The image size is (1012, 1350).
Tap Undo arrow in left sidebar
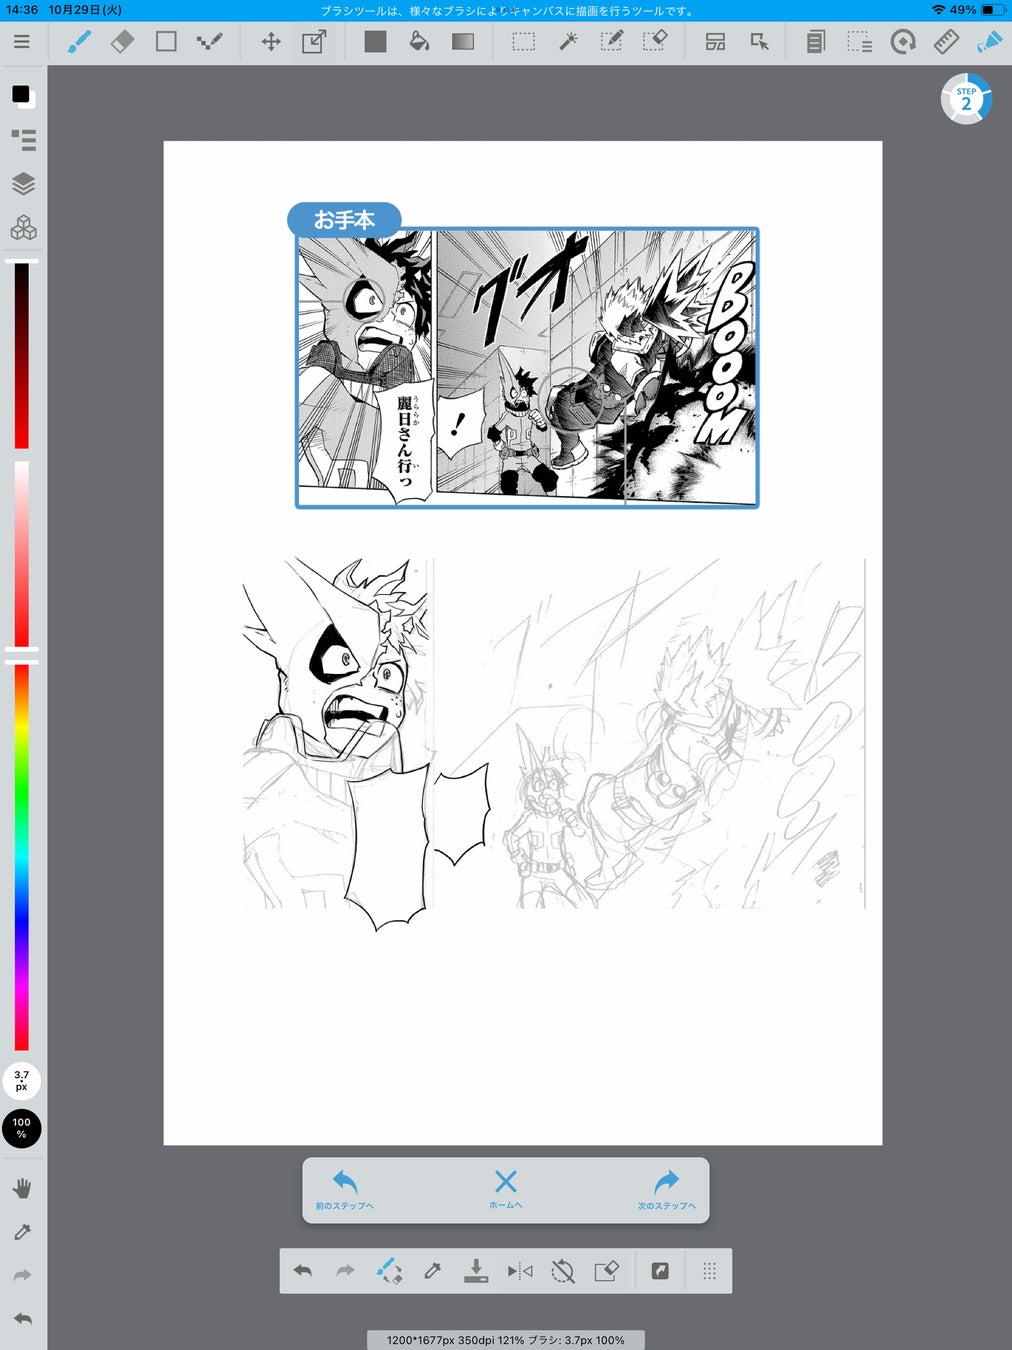[x=22, y=1319]
